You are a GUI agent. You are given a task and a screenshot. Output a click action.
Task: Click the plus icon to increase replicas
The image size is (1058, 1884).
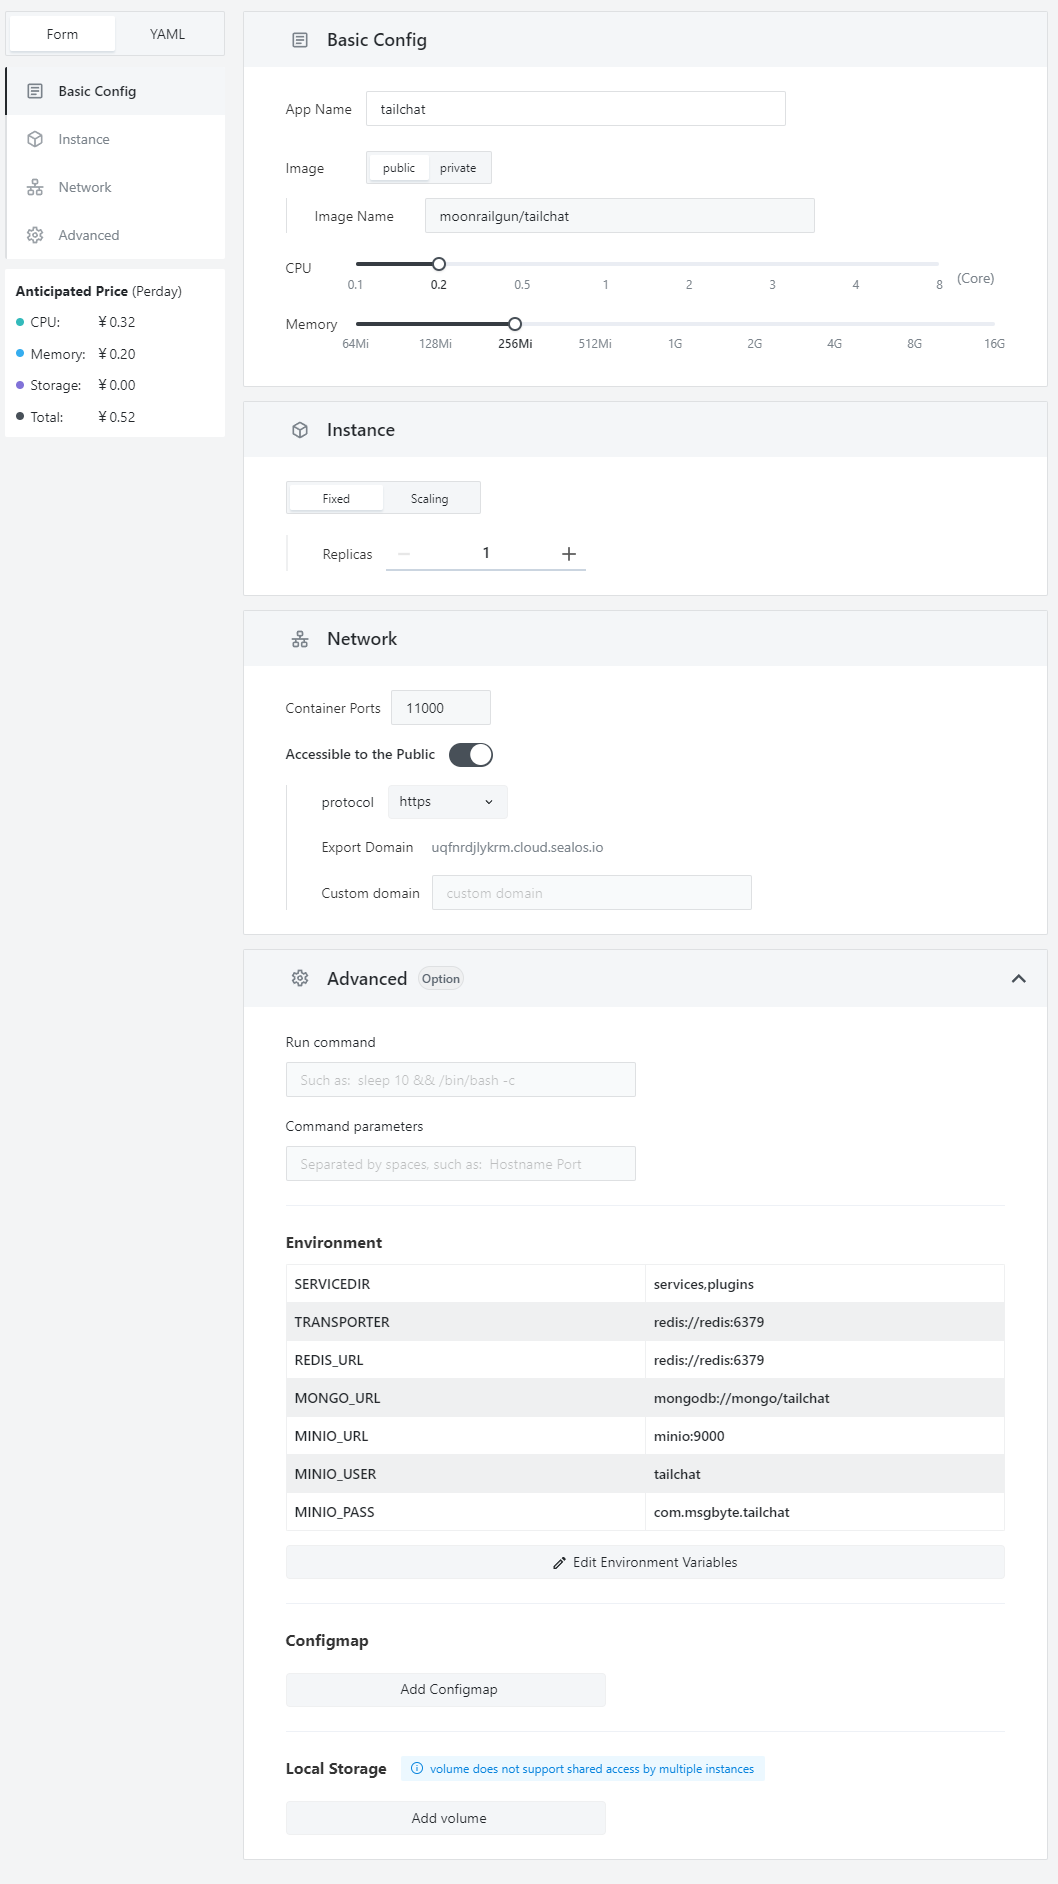coord(568,554)
